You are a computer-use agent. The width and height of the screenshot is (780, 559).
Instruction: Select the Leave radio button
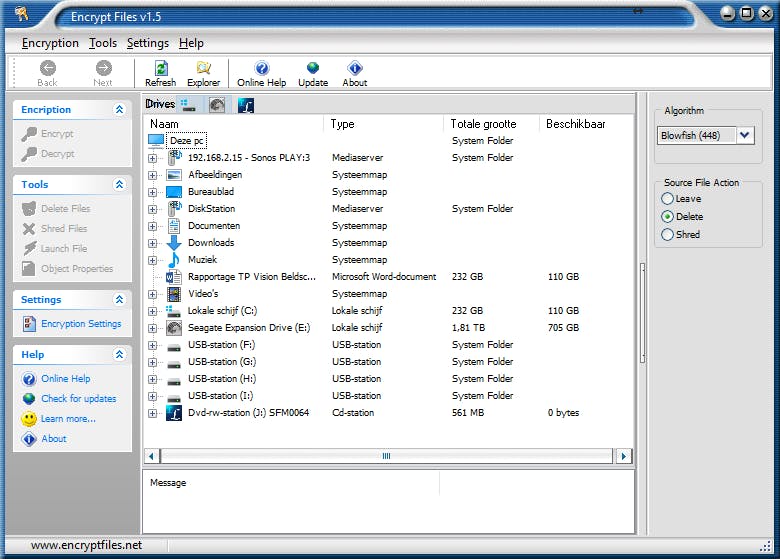[x=667, y=199]
